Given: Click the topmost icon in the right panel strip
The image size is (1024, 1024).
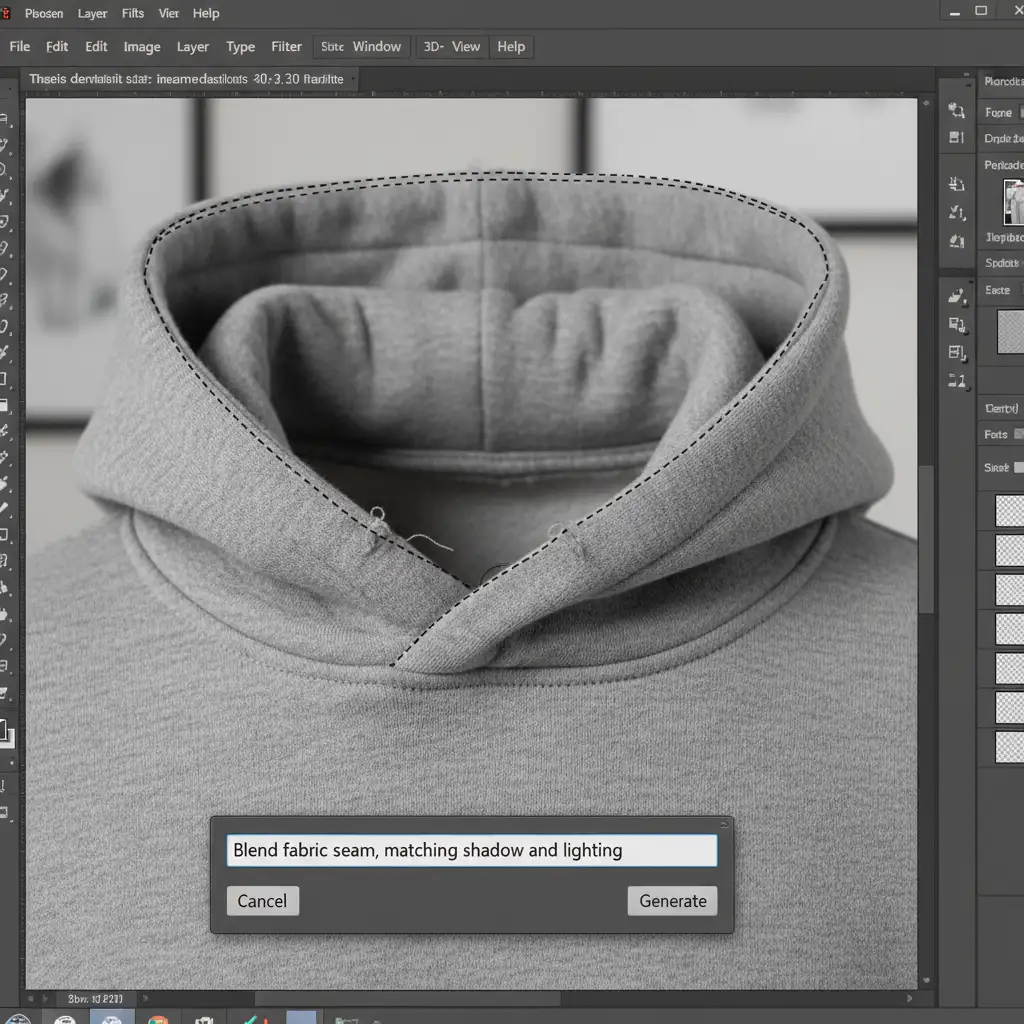Looking at the screenshot, I should point(957,111).
